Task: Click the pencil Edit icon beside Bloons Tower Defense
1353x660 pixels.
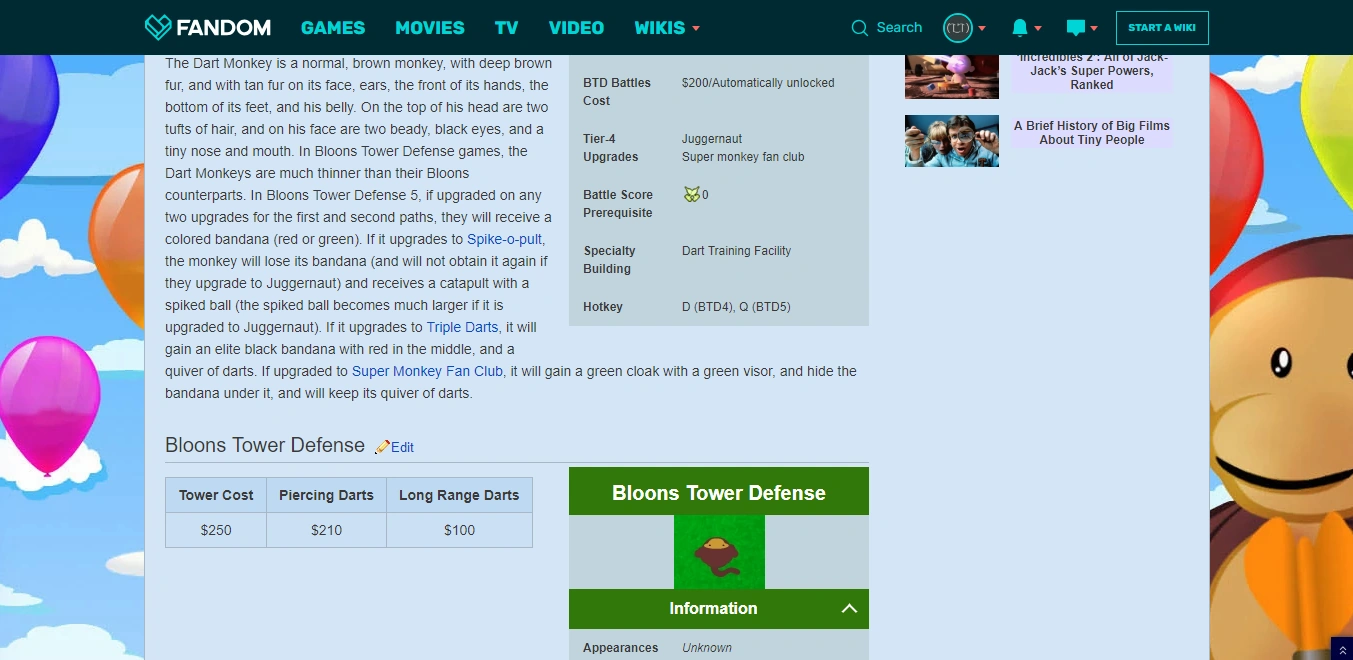Action: [x=382, y=447]
